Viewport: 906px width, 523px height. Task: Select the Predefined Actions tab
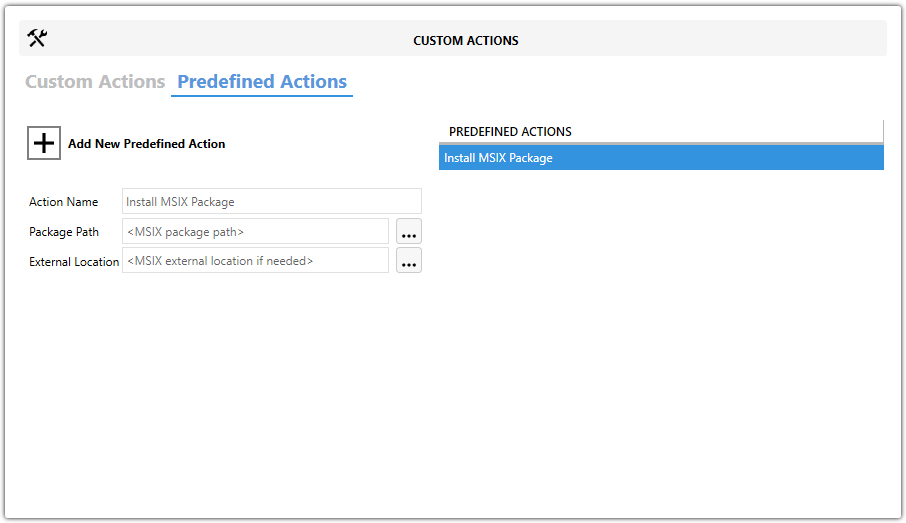coord(262,81)
